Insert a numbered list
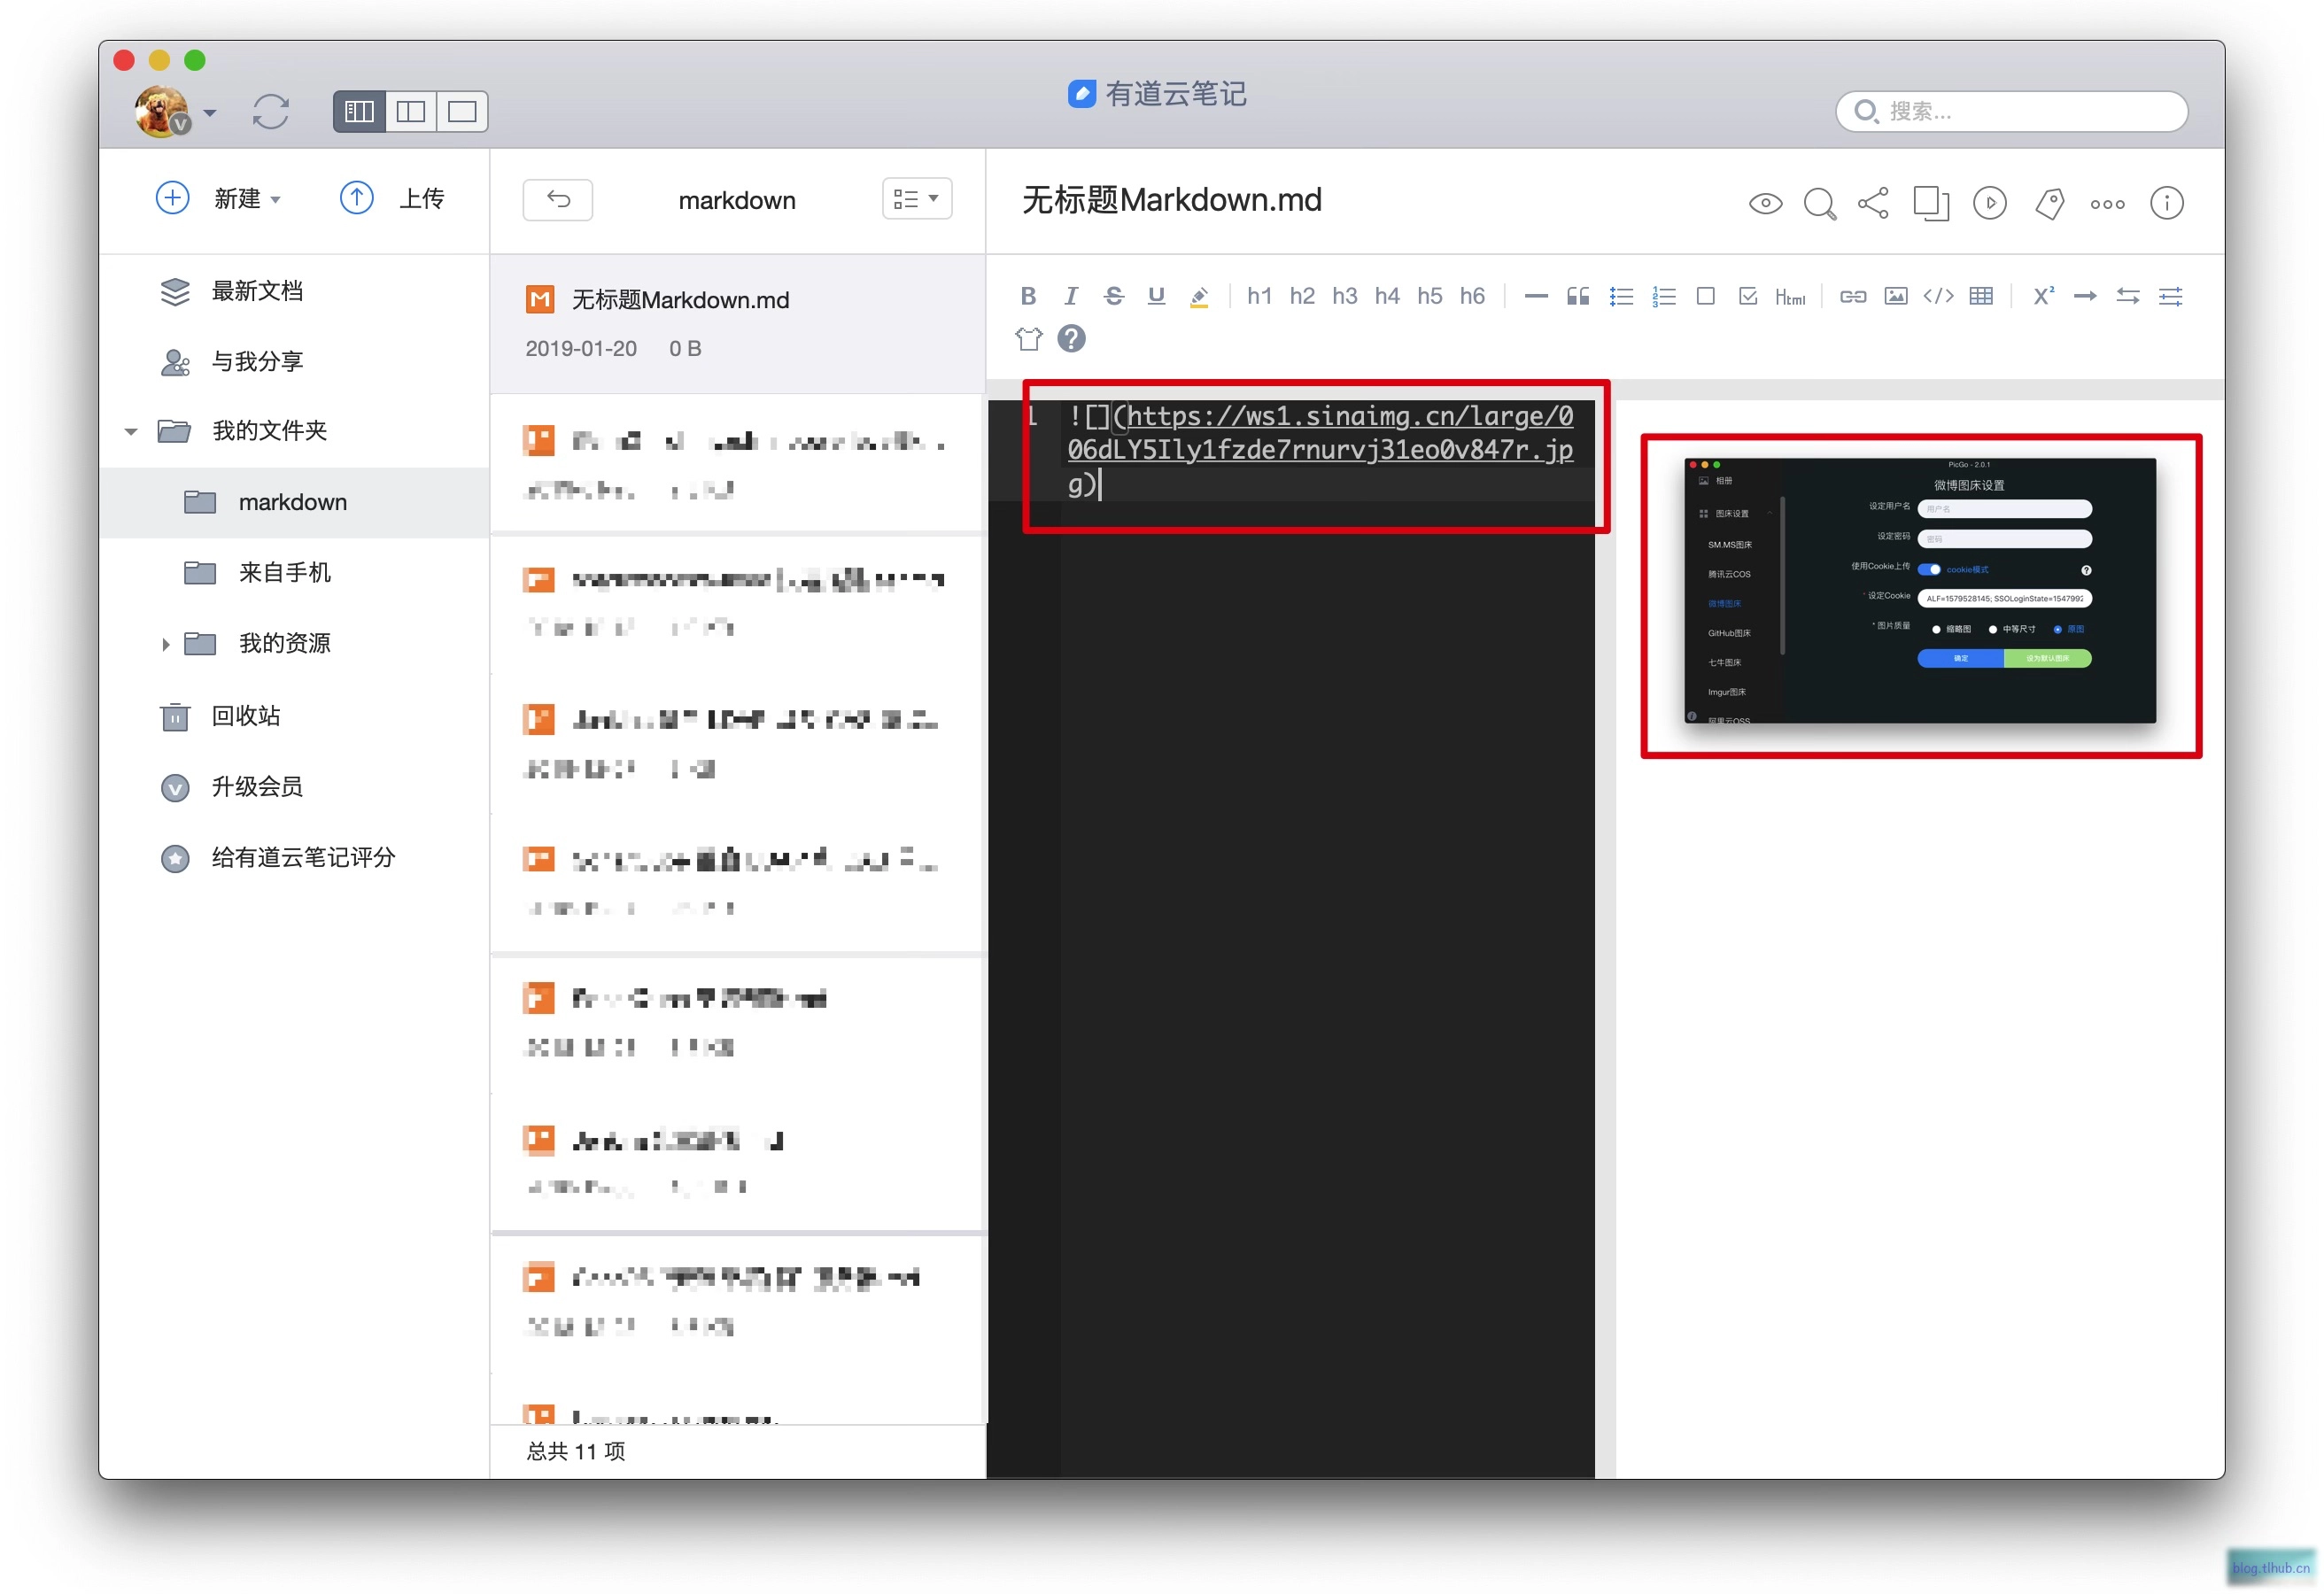 (1664, 297)
